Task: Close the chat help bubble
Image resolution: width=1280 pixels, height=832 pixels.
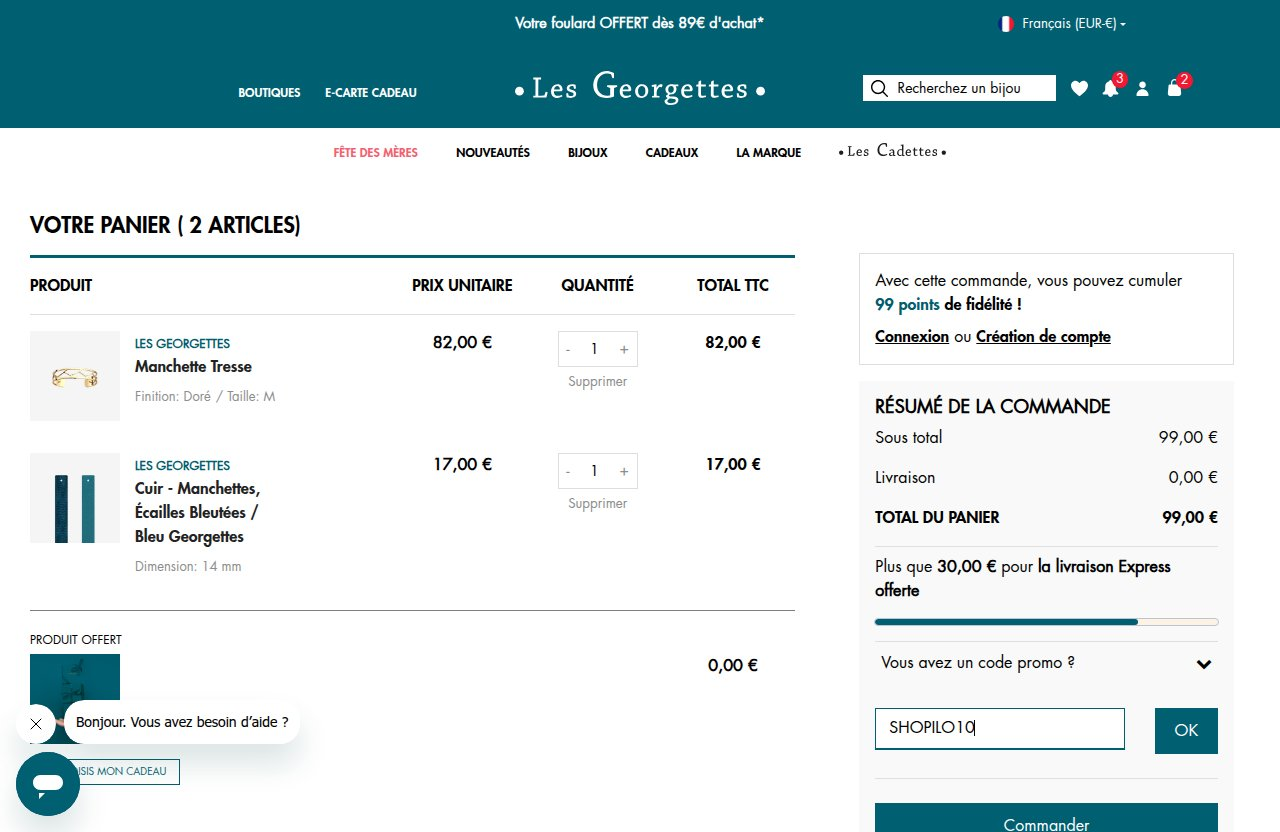Action: [x=36, y=723]
